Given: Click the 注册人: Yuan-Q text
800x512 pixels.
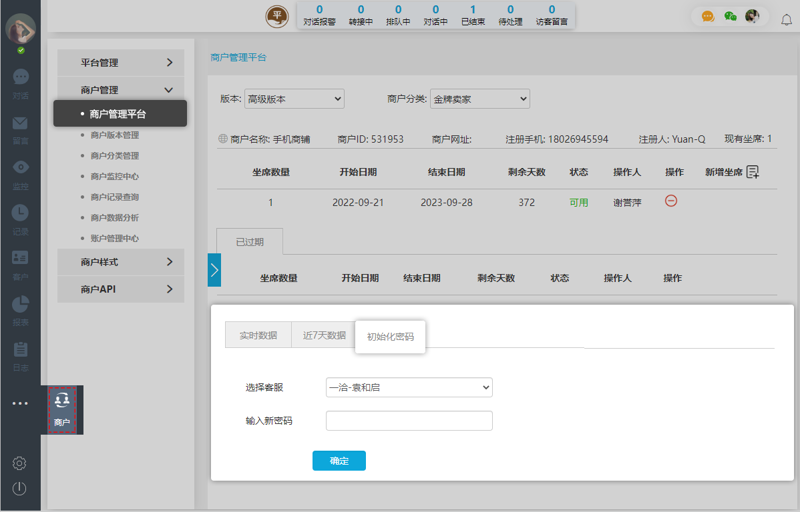Looking at the screenshot, I should click(x=672, y=139).
